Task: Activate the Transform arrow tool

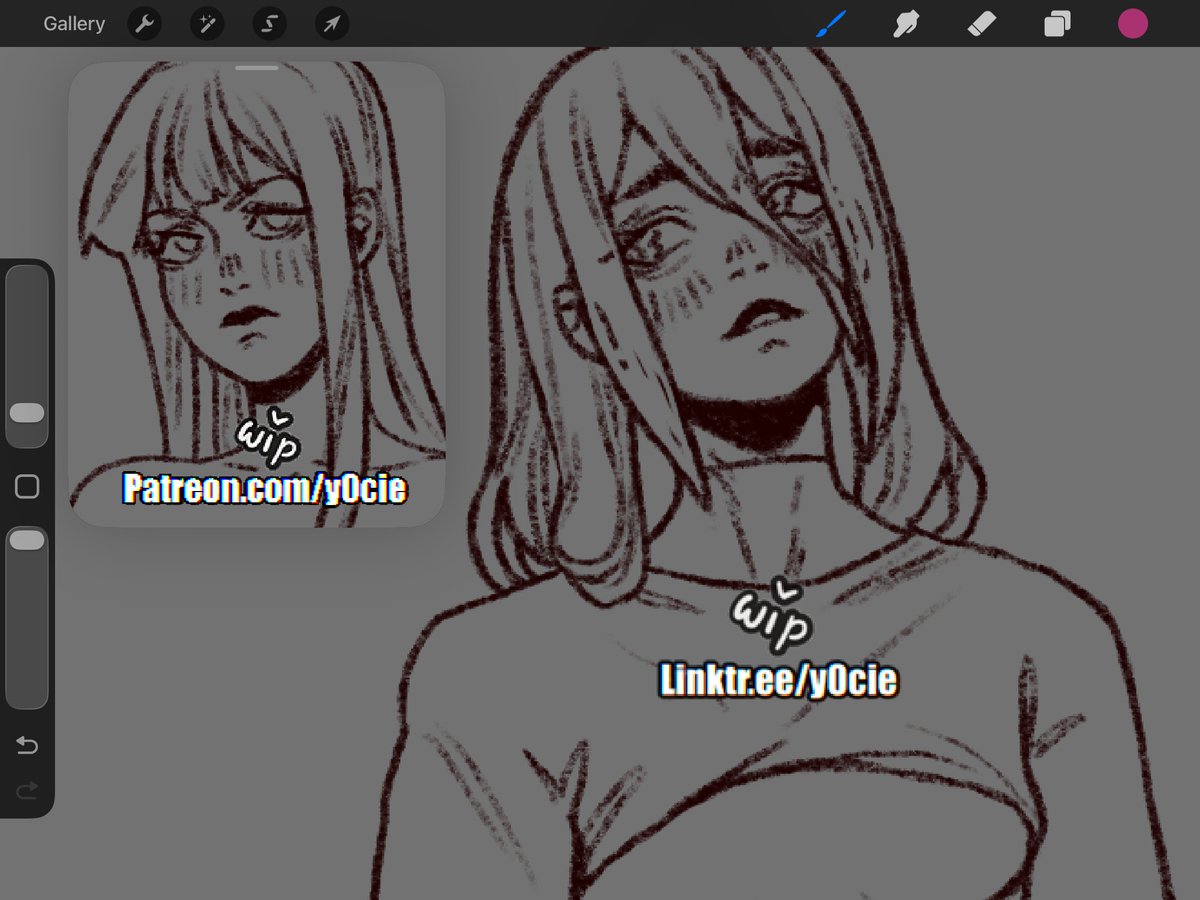Action: coord(332,24)
